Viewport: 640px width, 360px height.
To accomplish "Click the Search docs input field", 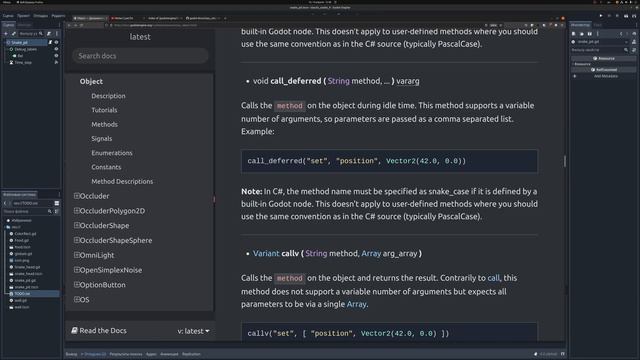I will pos(140,56).
